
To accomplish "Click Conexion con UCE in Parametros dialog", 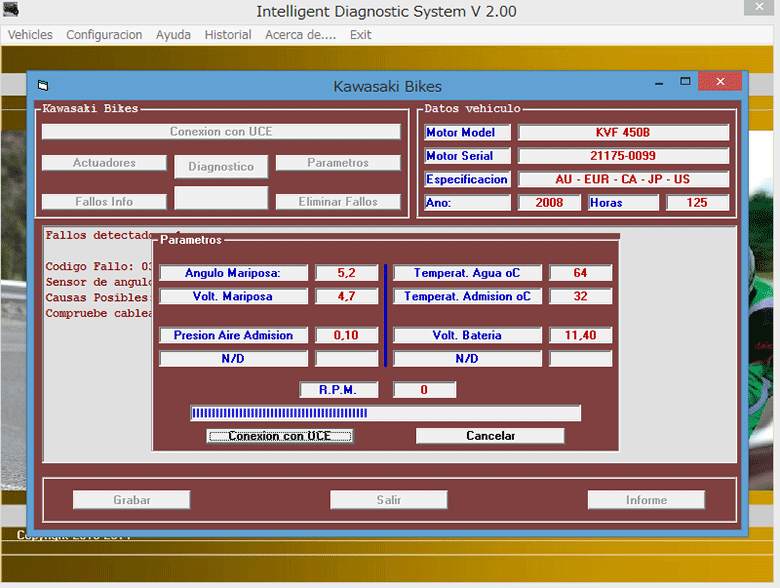I will pyautogui.click(x=280, y=436).
